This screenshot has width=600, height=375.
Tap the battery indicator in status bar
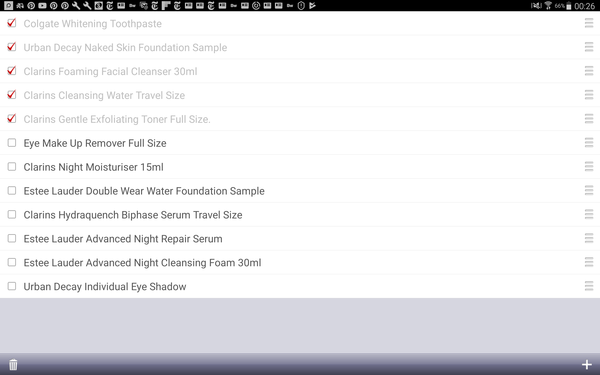[x=569, y=5]
